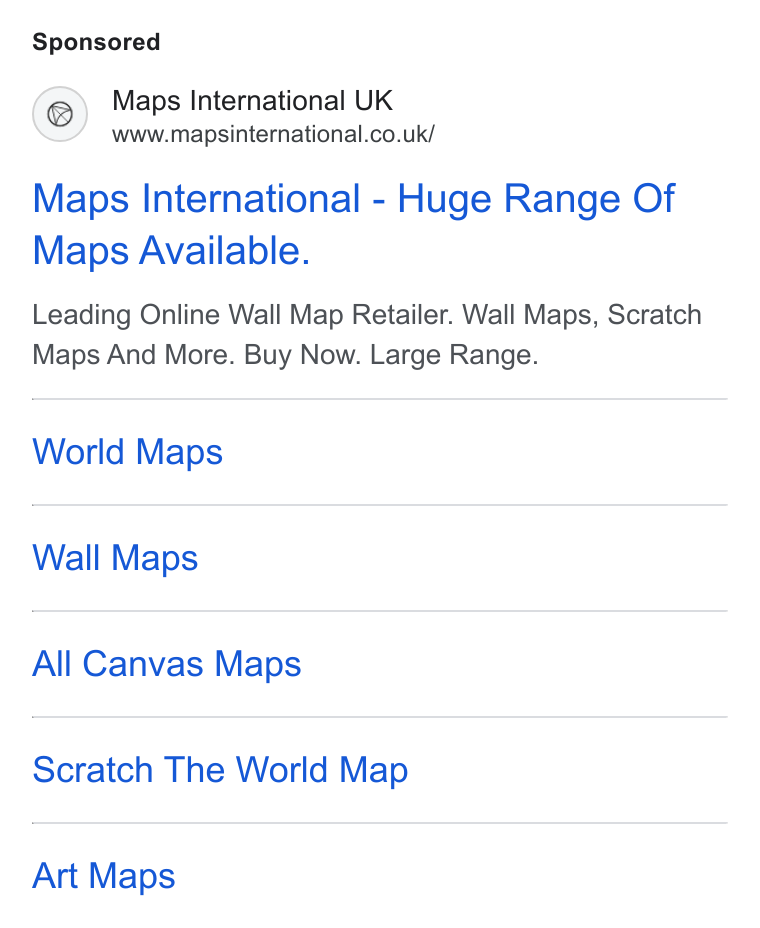Screen dimensions: 760x928
Task: Click 'Maps Available.' on the headline's second line
Action: (x=171, y=250)
